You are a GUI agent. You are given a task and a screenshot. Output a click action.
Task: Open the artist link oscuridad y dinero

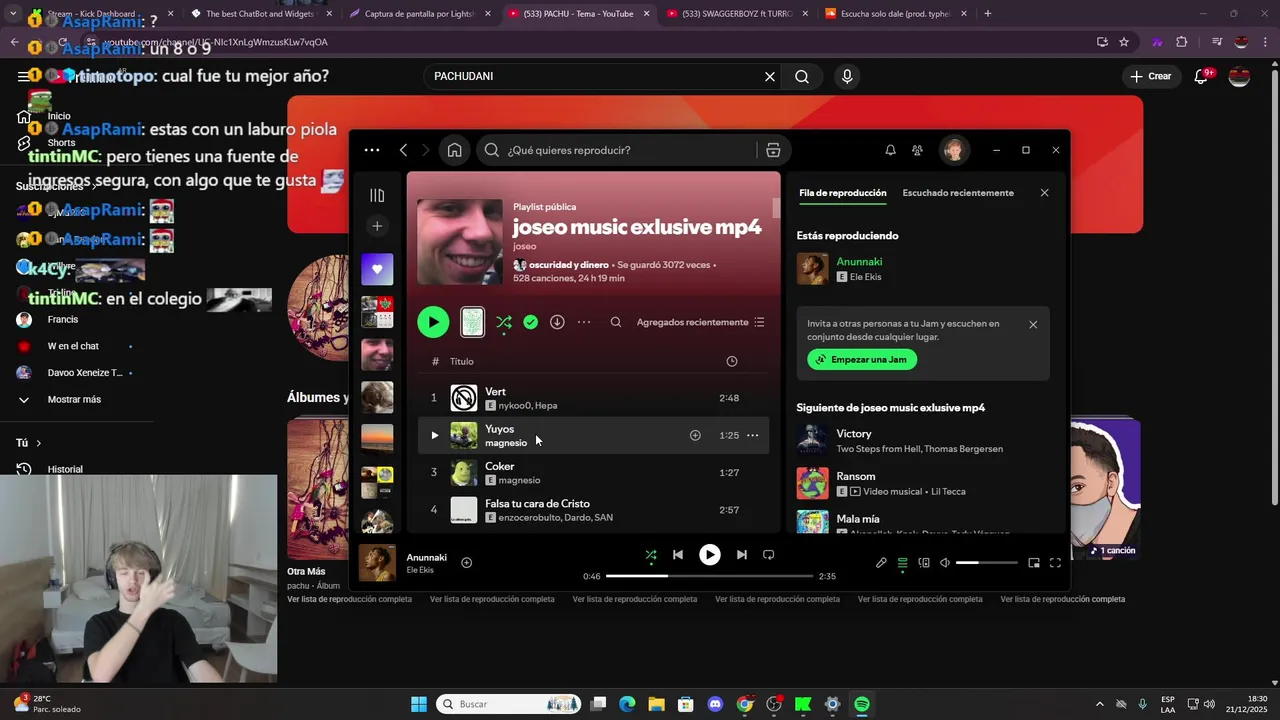coord(568,265)
